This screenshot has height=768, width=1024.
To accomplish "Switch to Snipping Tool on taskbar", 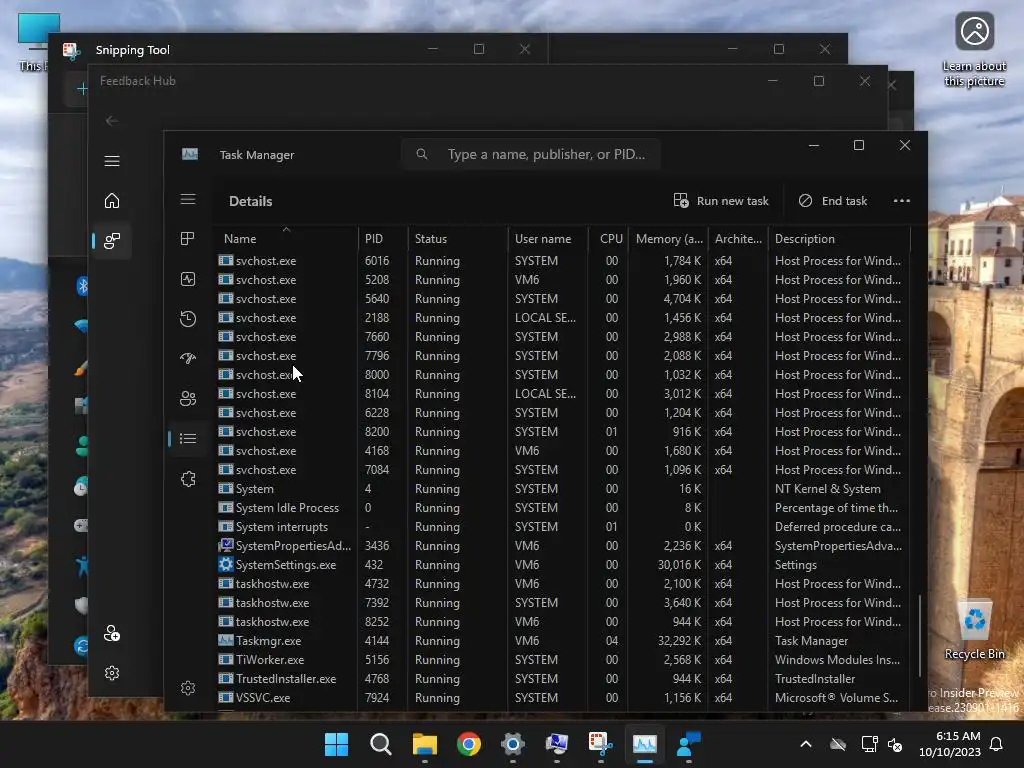I will [x=600, y=744].
